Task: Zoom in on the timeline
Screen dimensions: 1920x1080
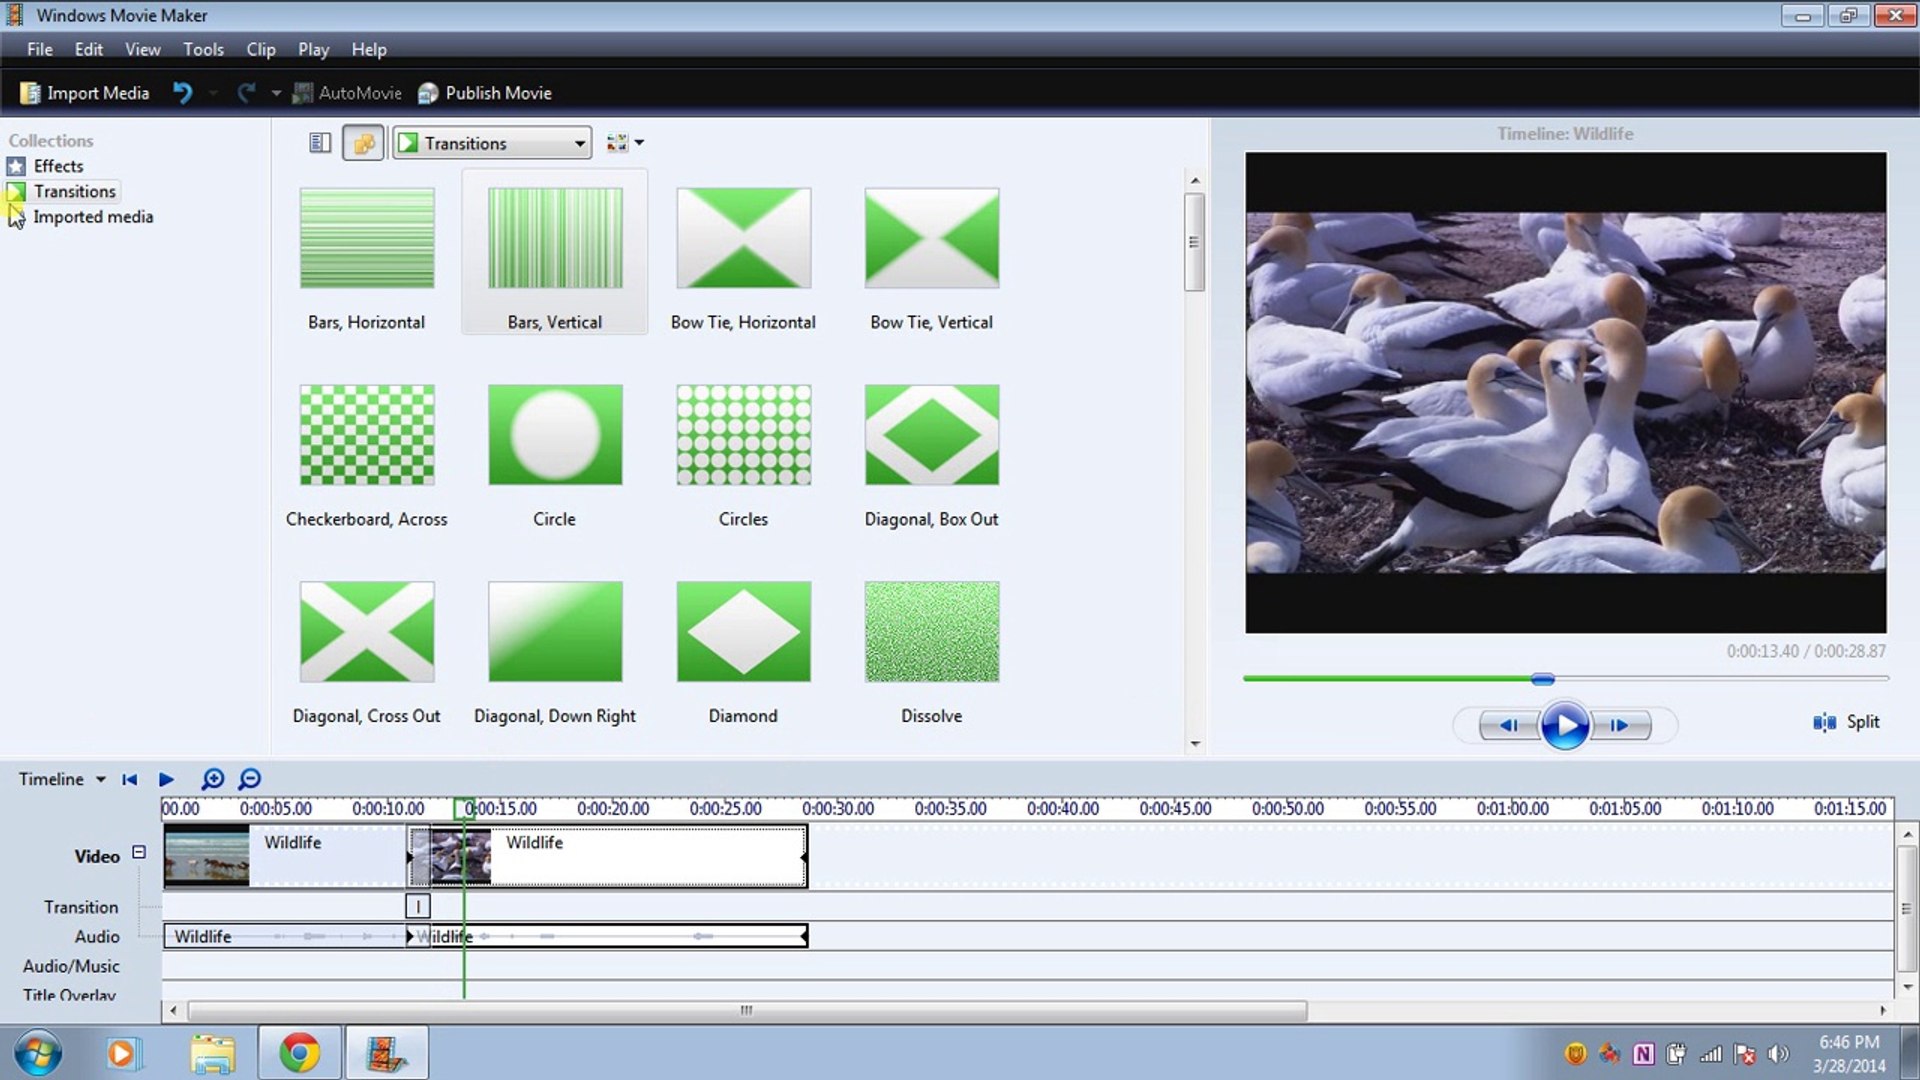Action: 213,779
